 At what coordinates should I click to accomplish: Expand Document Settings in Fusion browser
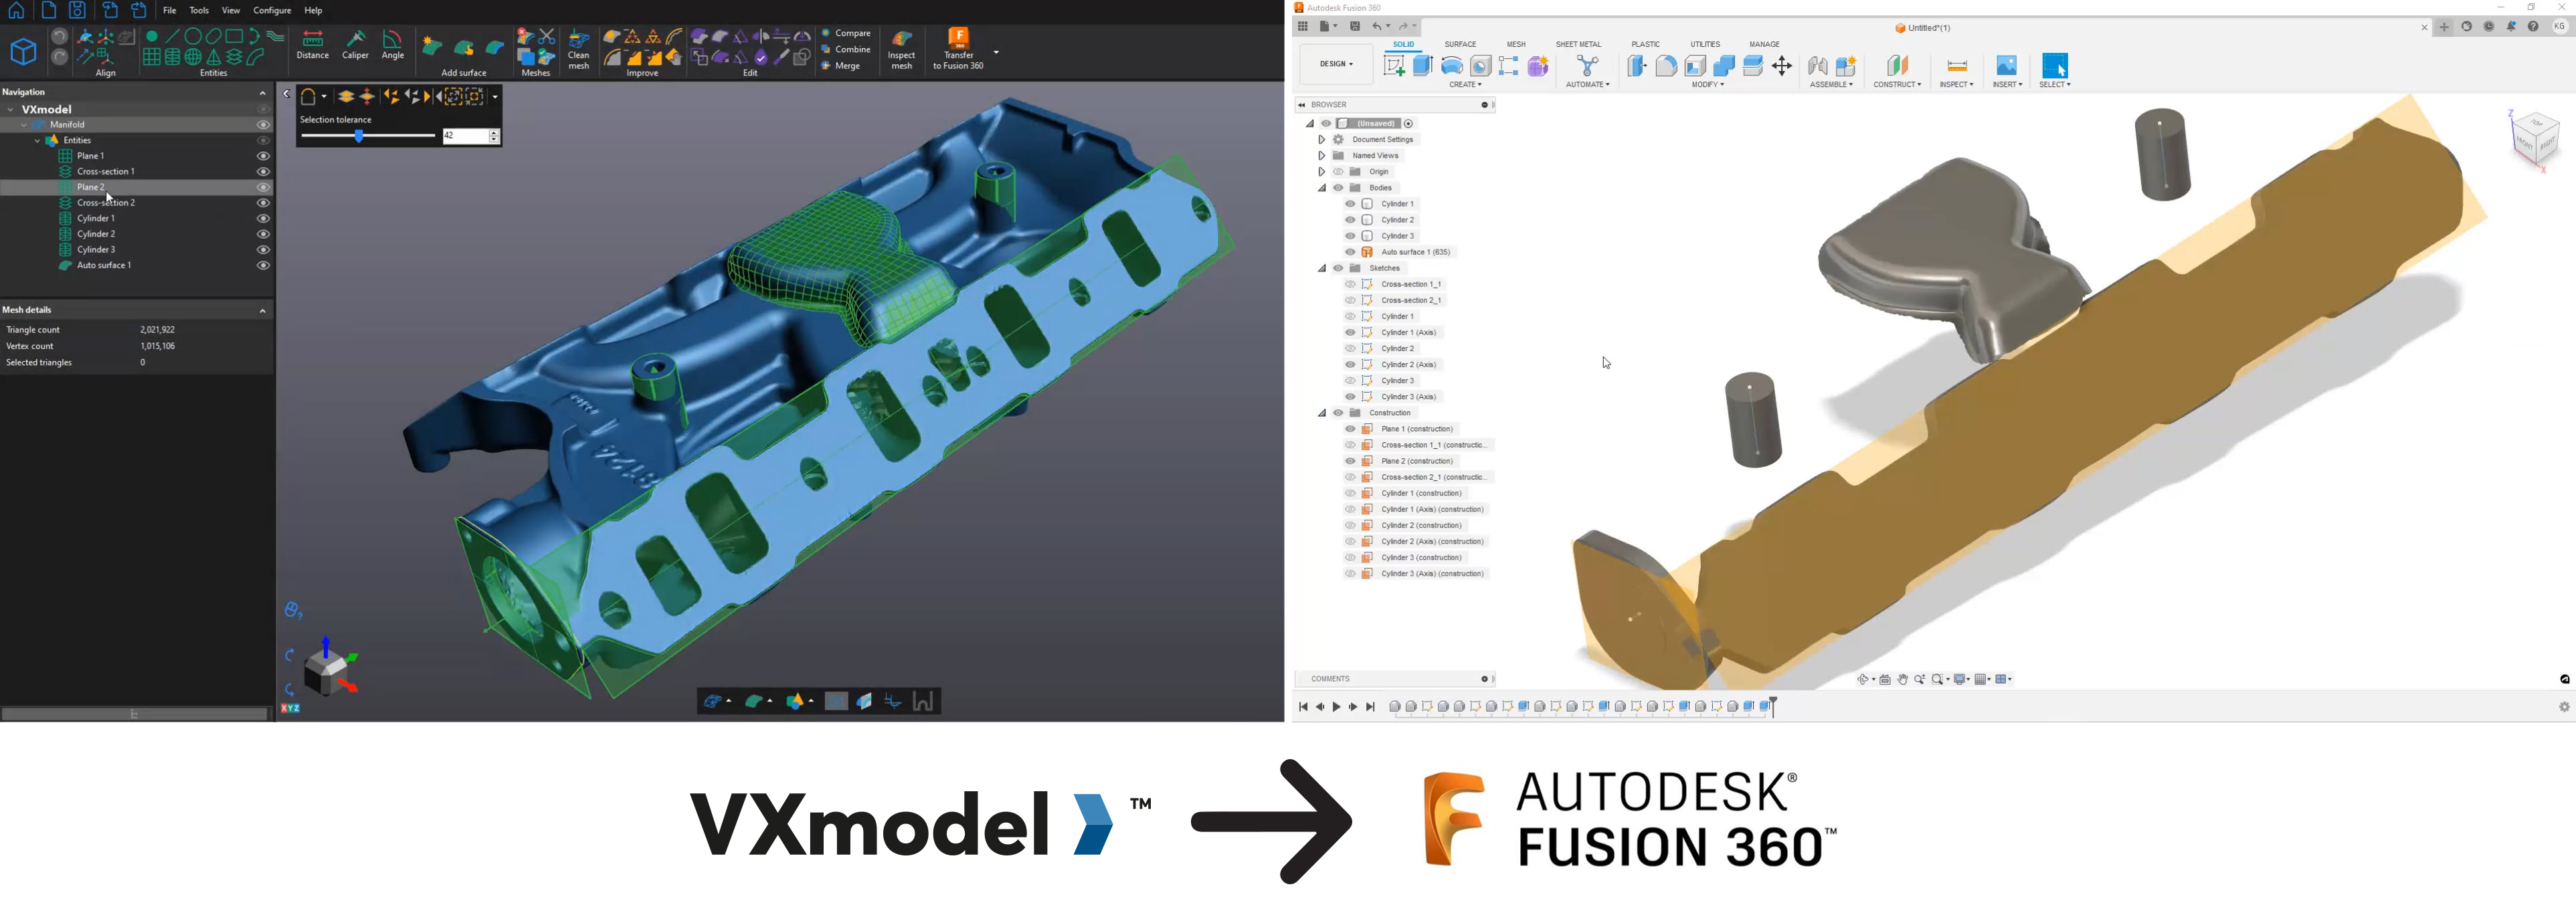(x=1322, y=140)
